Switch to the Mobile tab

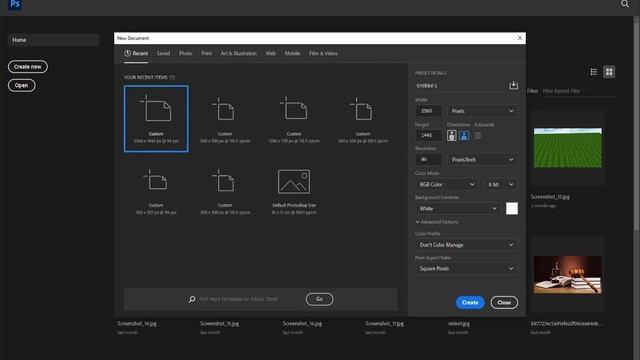[x=292, y=53]
